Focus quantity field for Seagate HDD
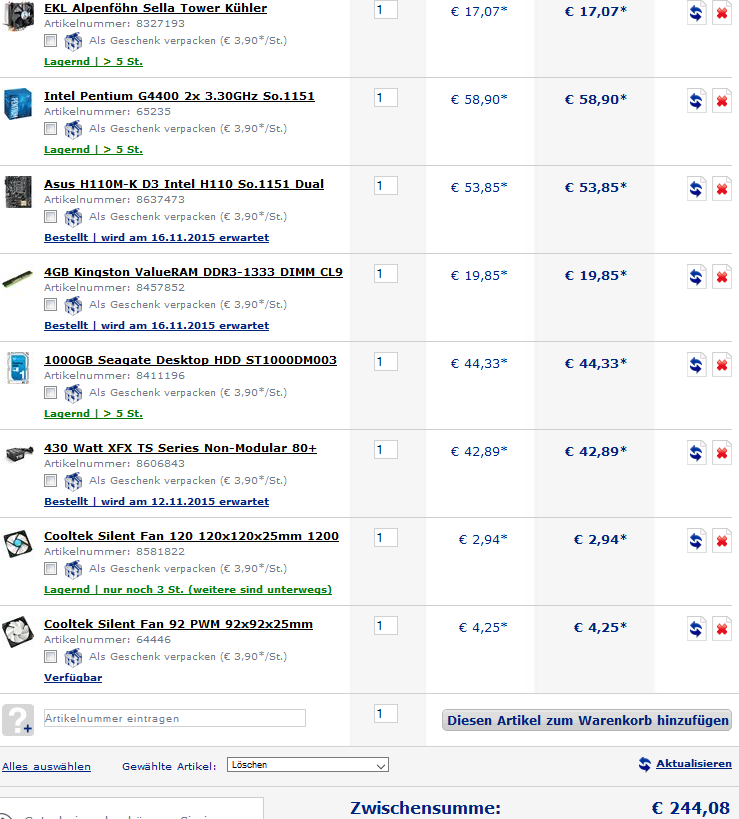Screen dimensions: 739x819 [x=385, y=361]
